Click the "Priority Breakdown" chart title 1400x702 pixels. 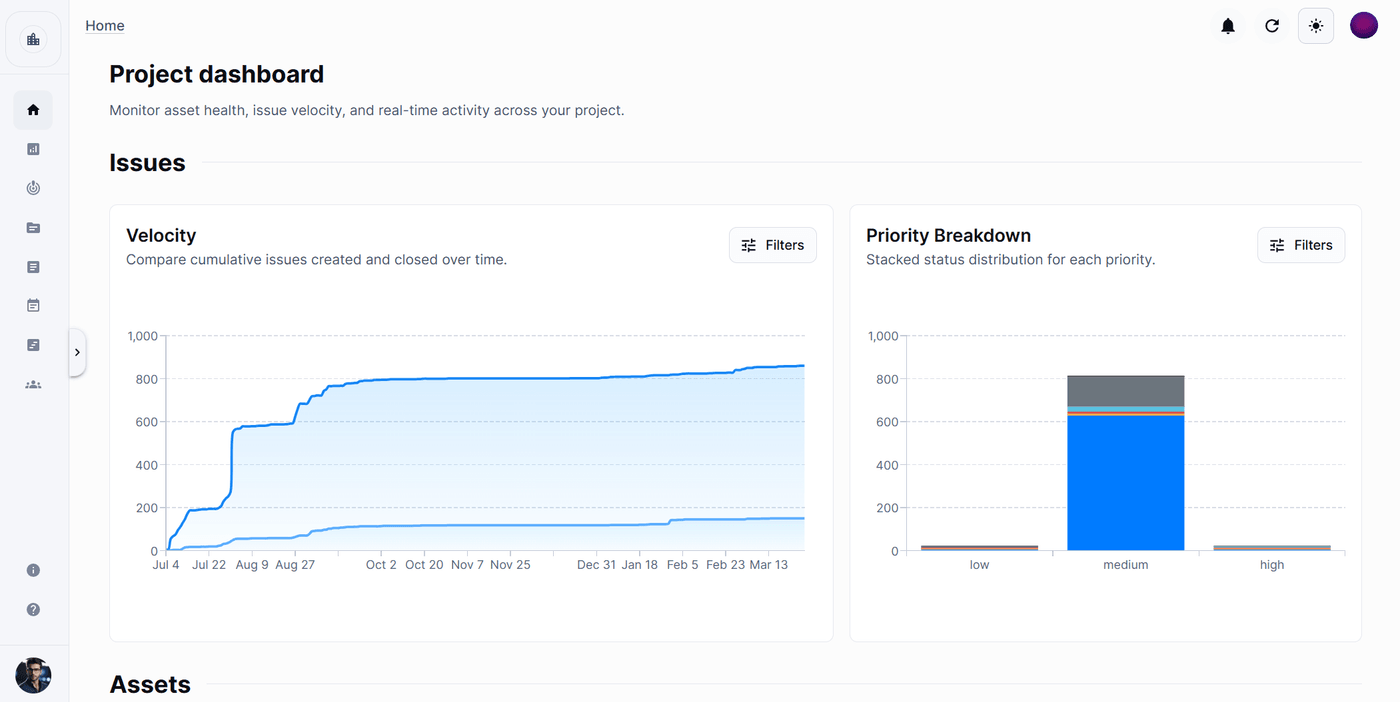click(x=948, y=236)
